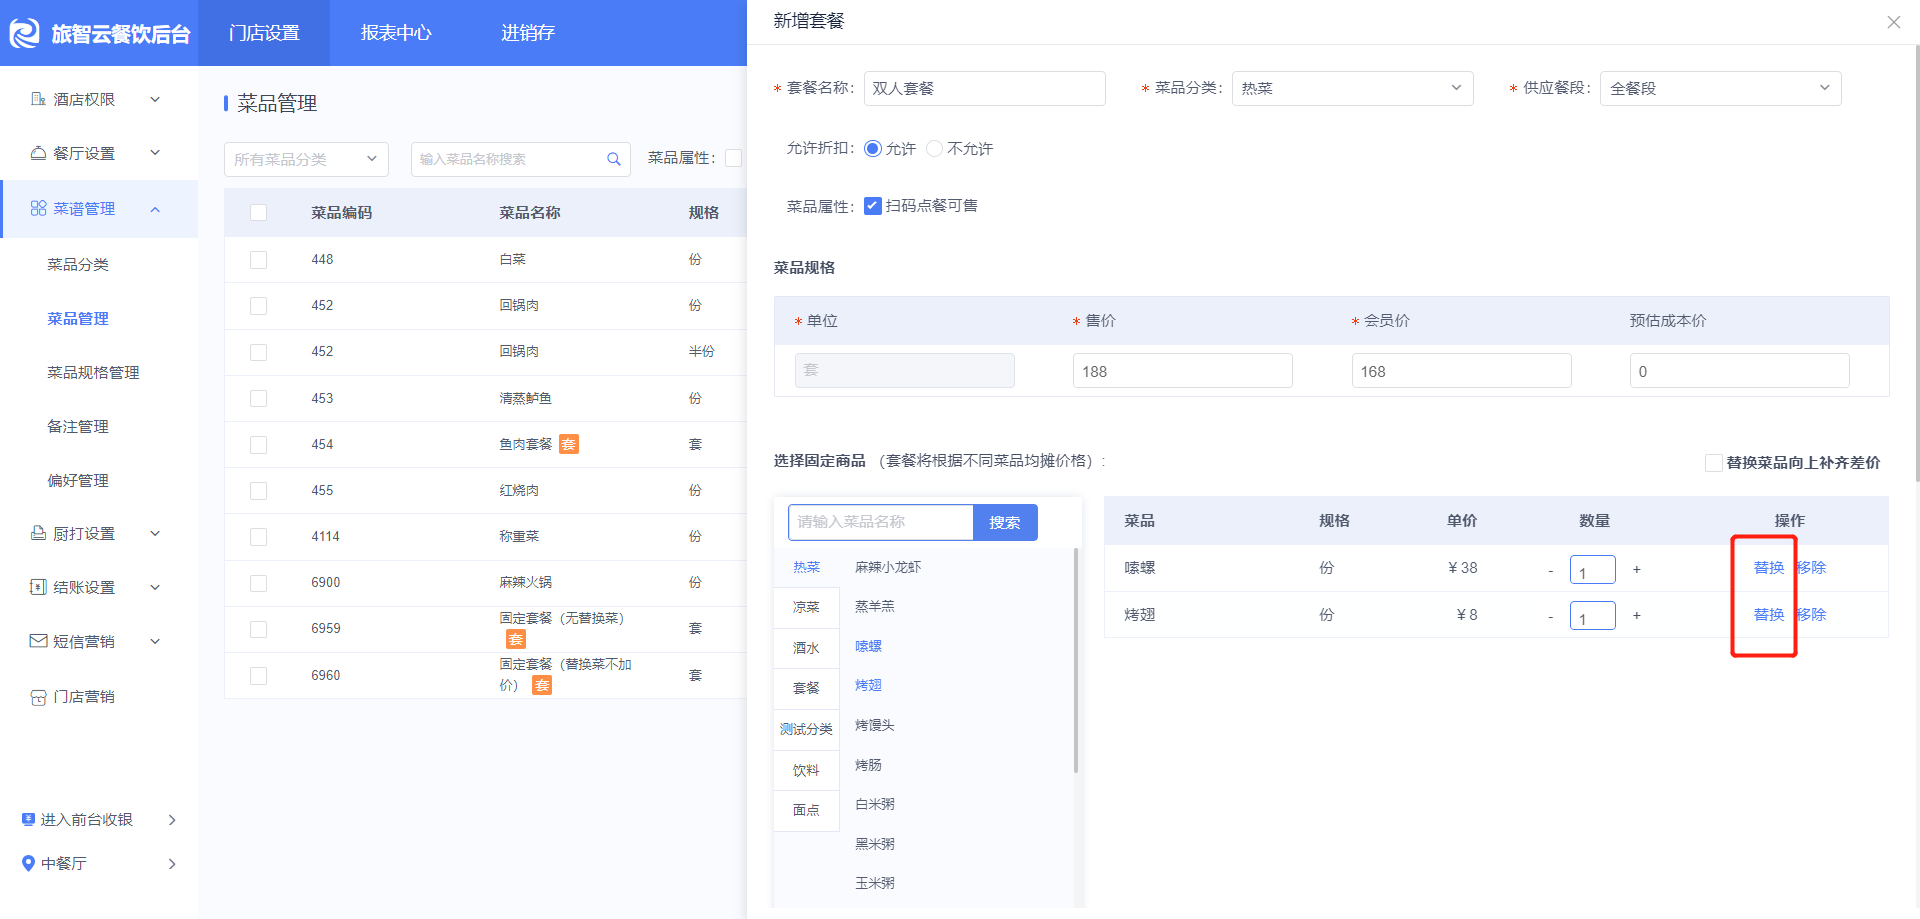Click 替换 link for 烤翅 row
1920x919 pixels.
pyautogui.click(x=1768, y=614)
